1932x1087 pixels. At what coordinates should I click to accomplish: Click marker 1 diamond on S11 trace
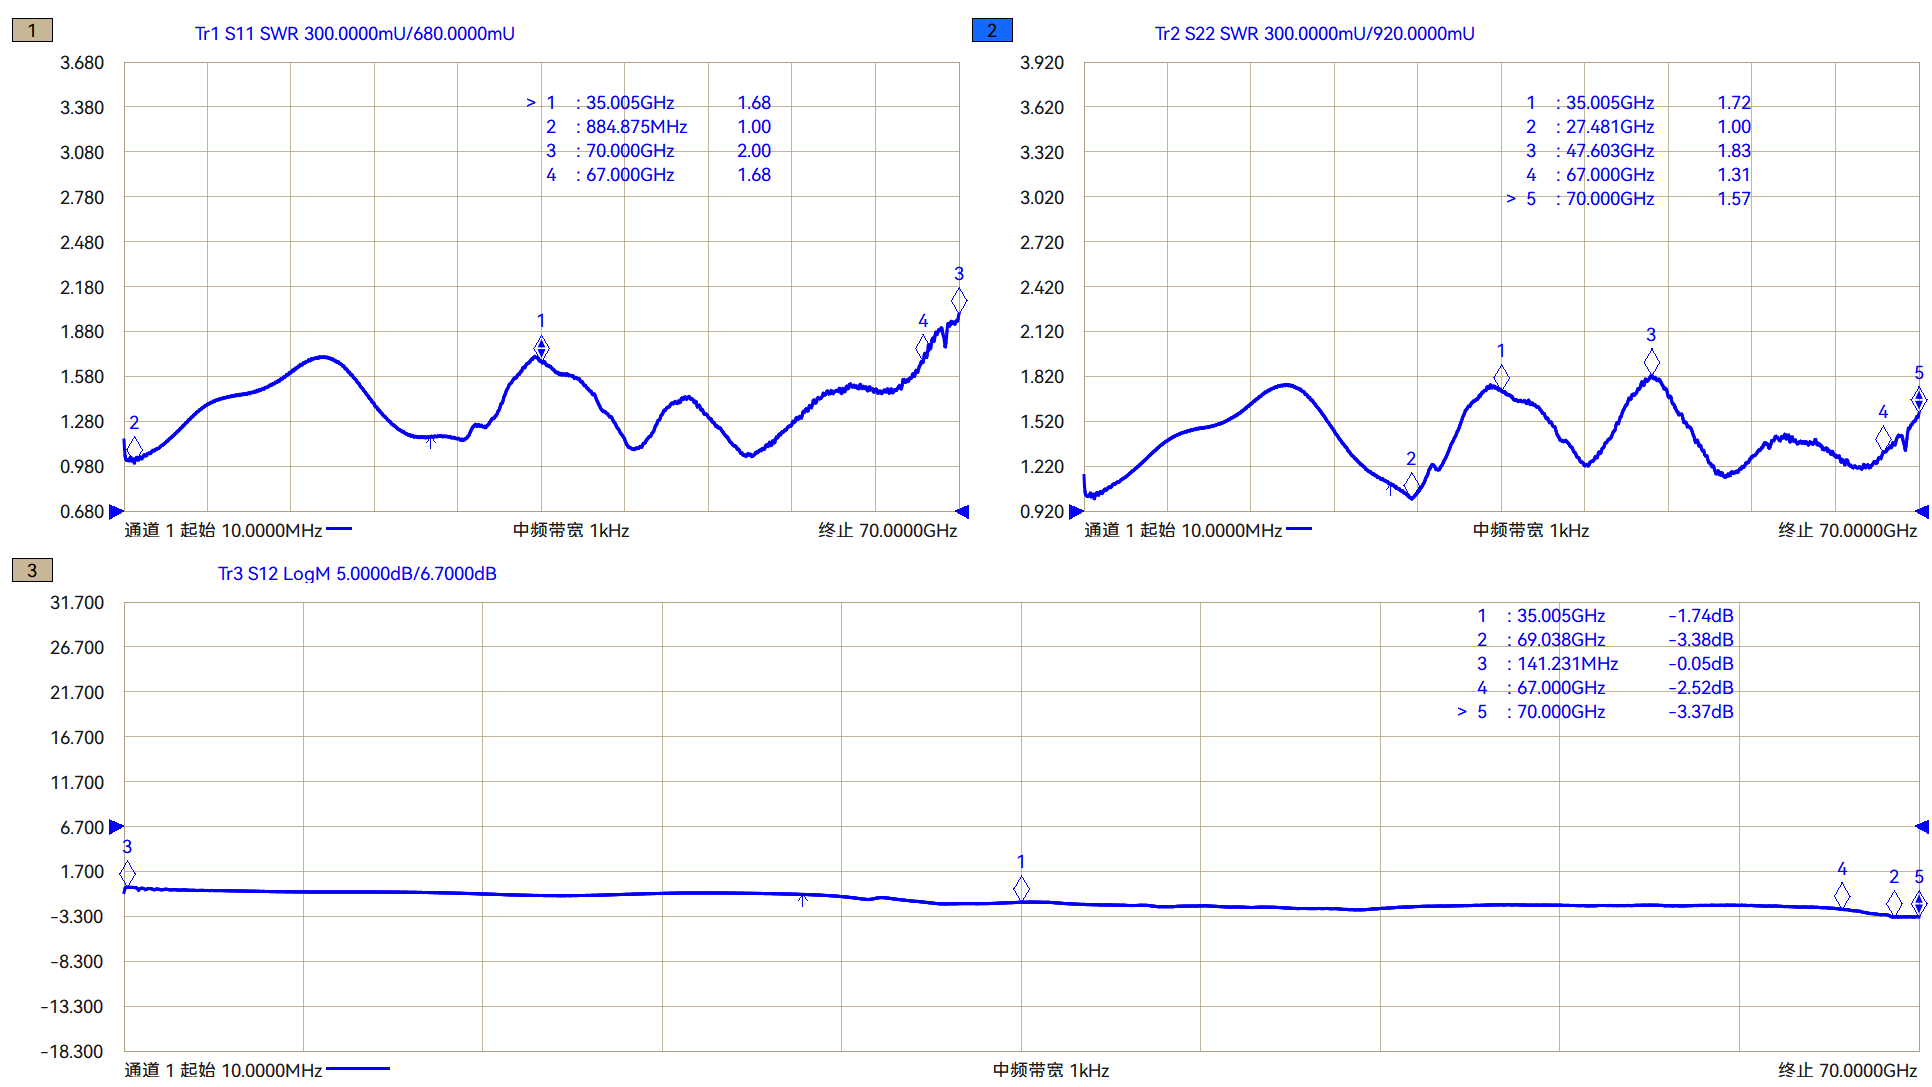coord(541,347)
